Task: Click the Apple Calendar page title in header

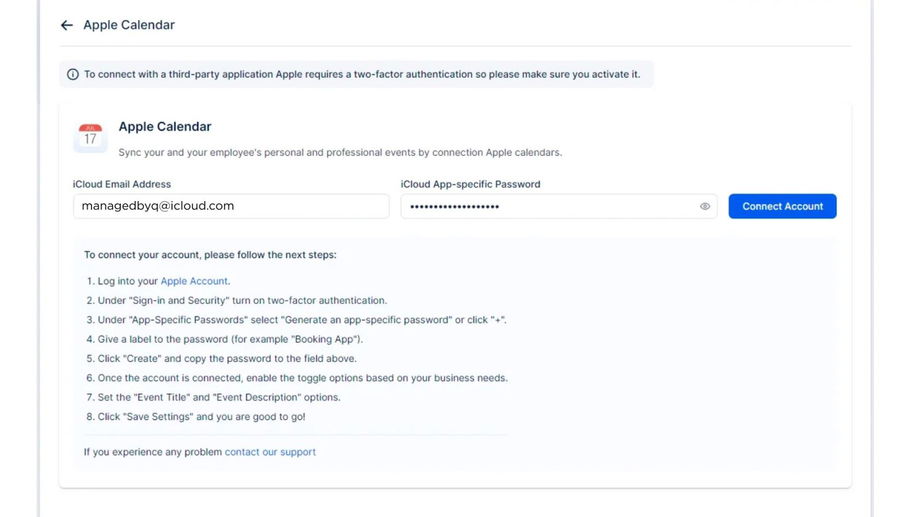Action: 129,25
